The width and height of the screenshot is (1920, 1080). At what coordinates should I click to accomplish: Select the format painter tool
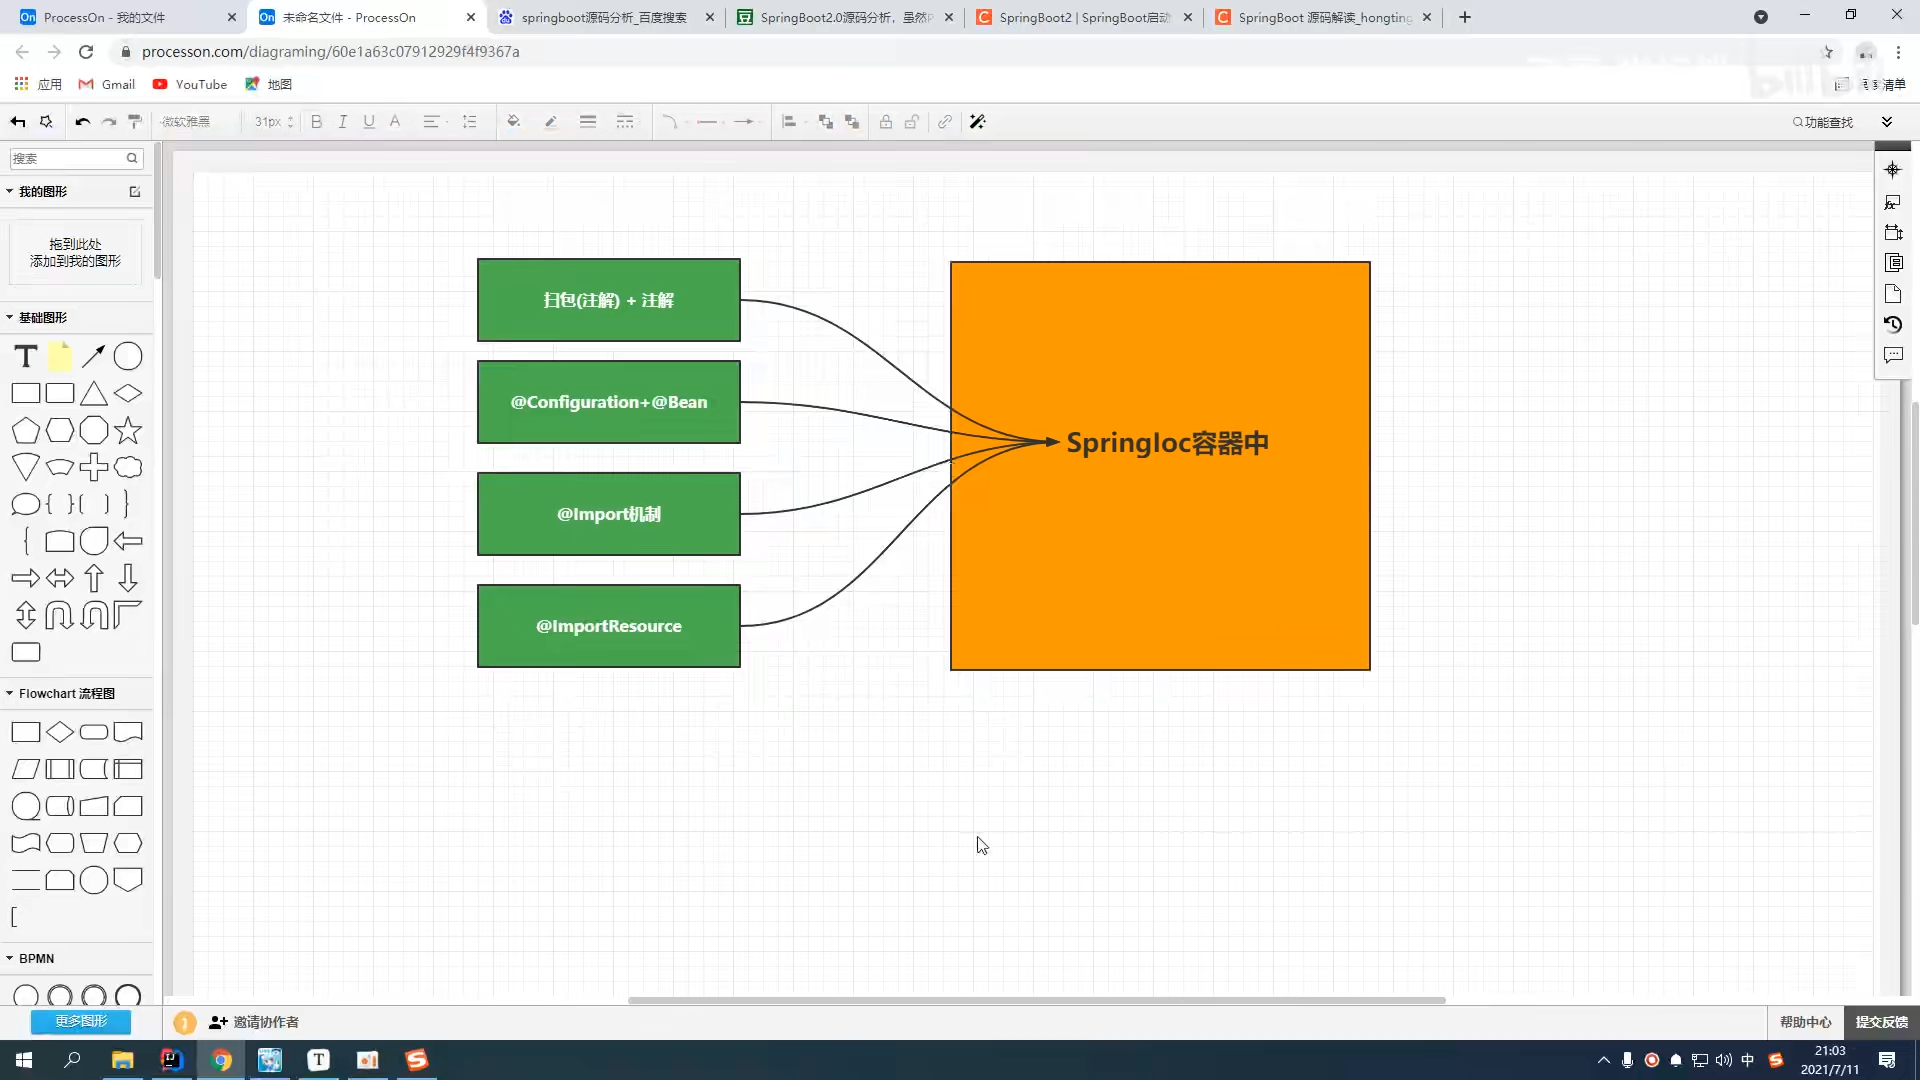click(135, 122)
